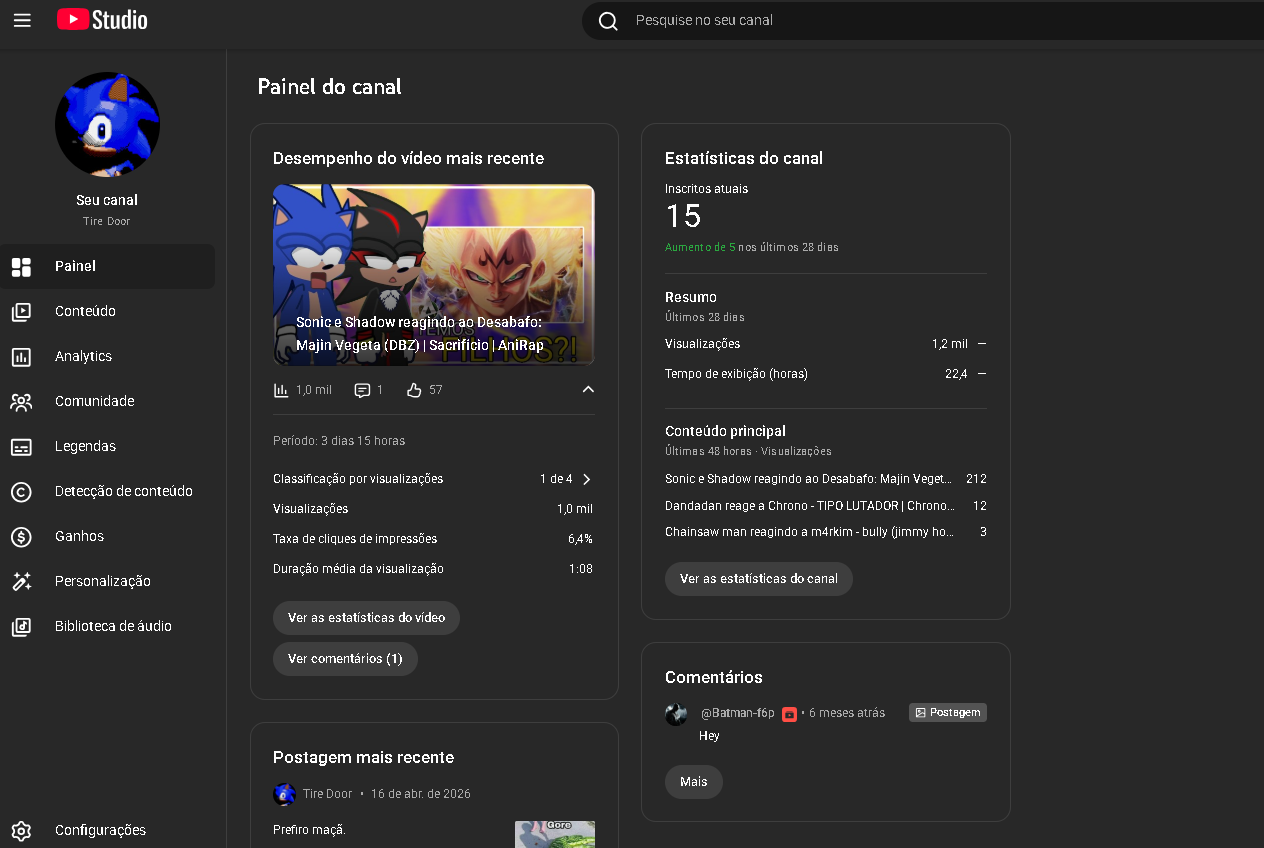The image size is (1264, 848).
Task: Open the Ganhos dollar icon
Action: click(x=21, y=537)
